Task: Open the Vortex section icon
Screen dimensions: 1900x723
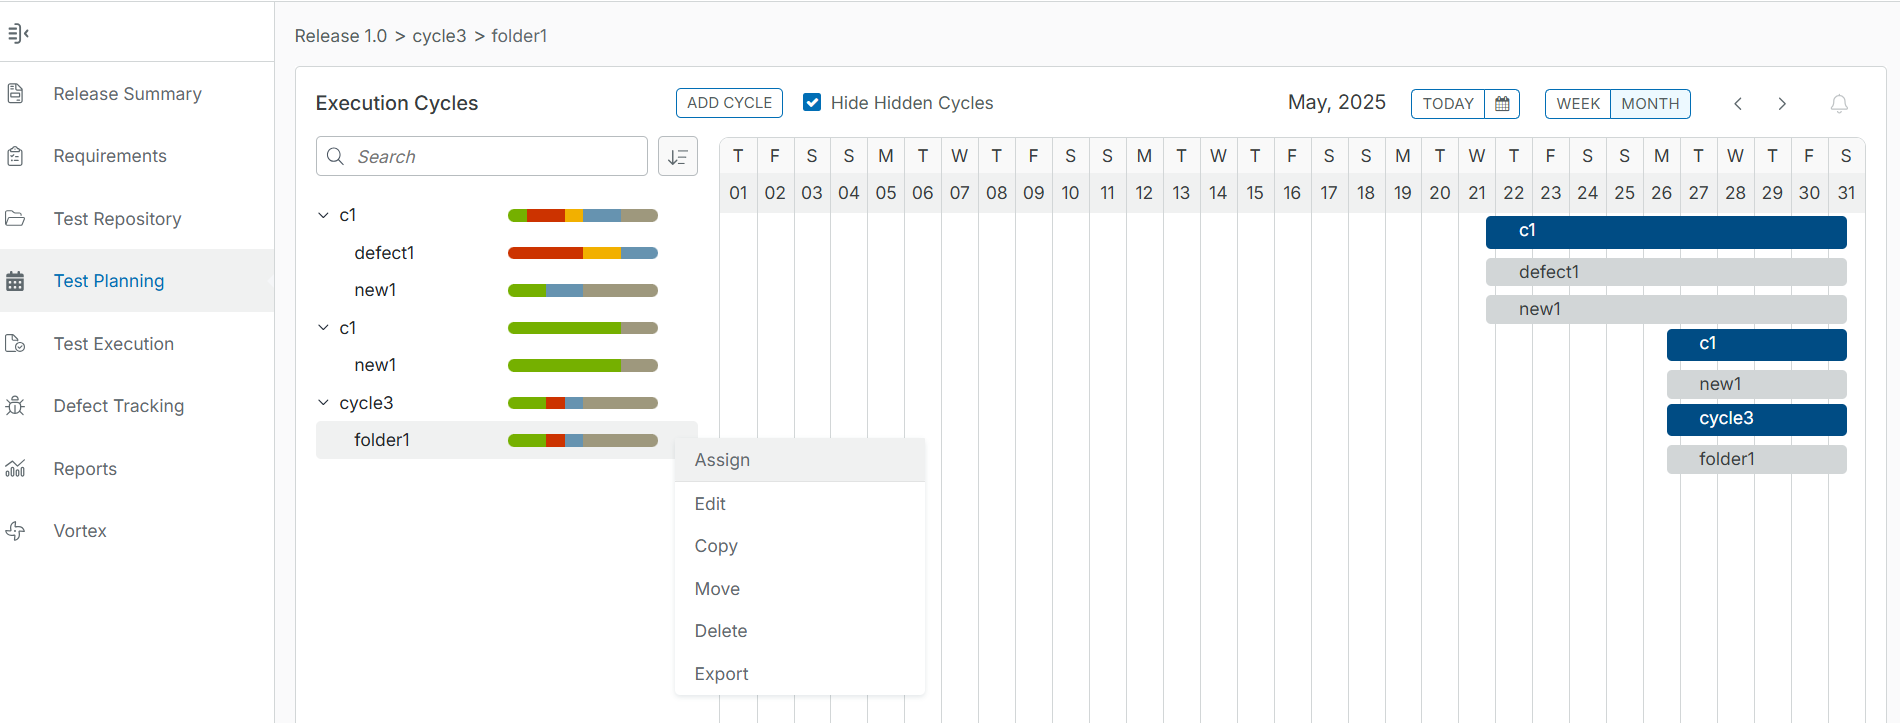Action: (x=16, y=530)
